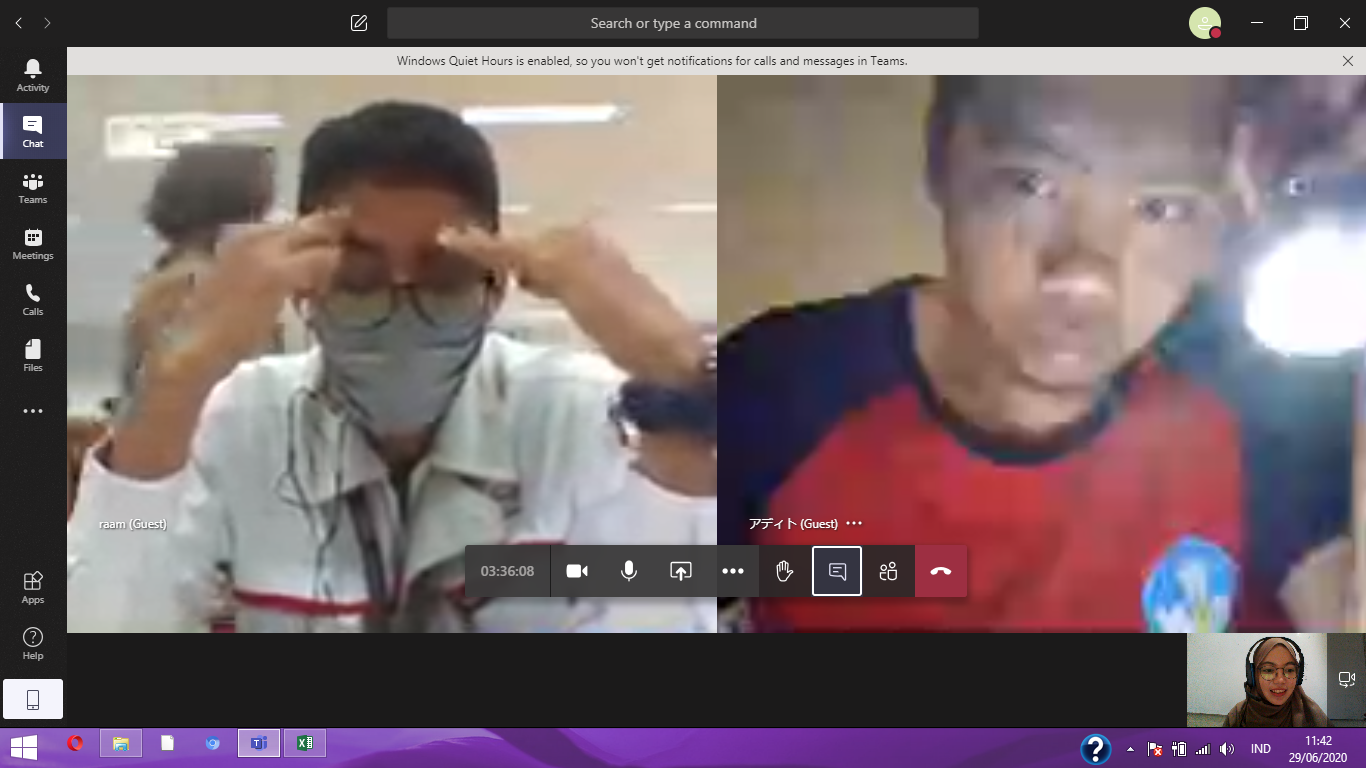Open the profile avatar menu
The width and height of the screenshot is (1366, 768).
pyautogui.click(x=1205, y=23)
